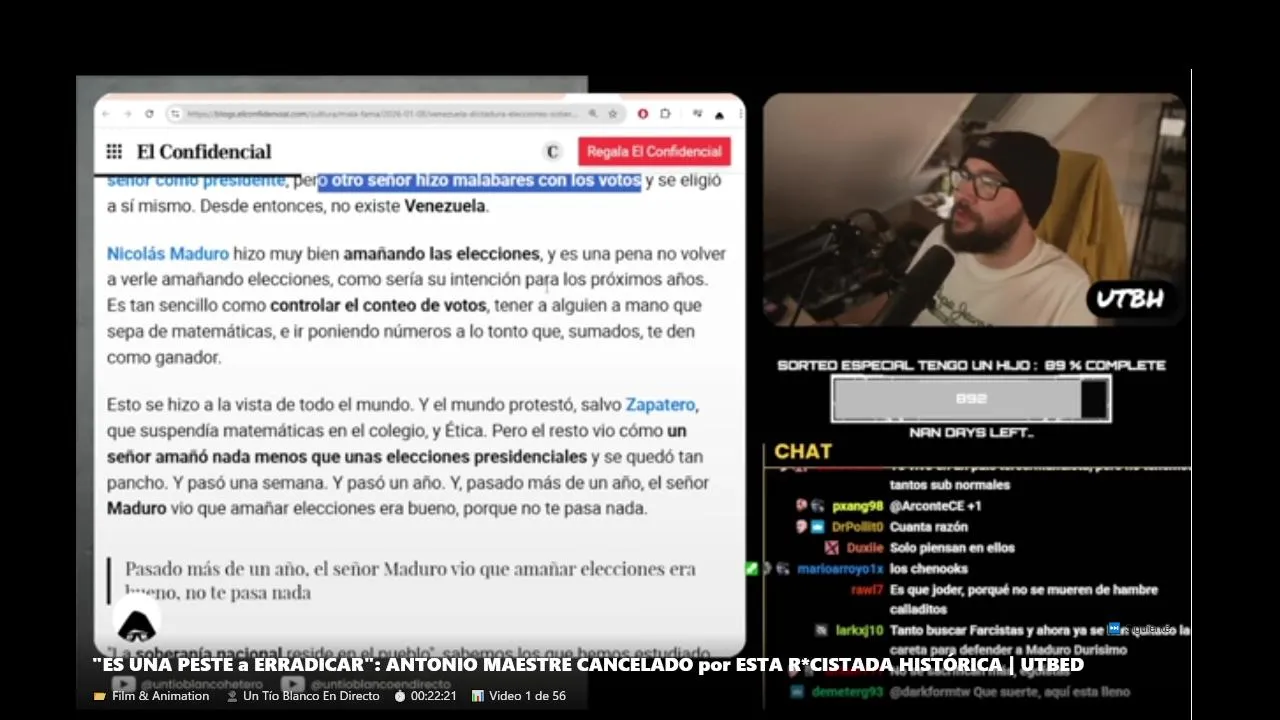Image resolution: width=1280 pixels, height=720 pixels.
Task: Click the translate icon in browser toolbar
Action: pos(697,114)
